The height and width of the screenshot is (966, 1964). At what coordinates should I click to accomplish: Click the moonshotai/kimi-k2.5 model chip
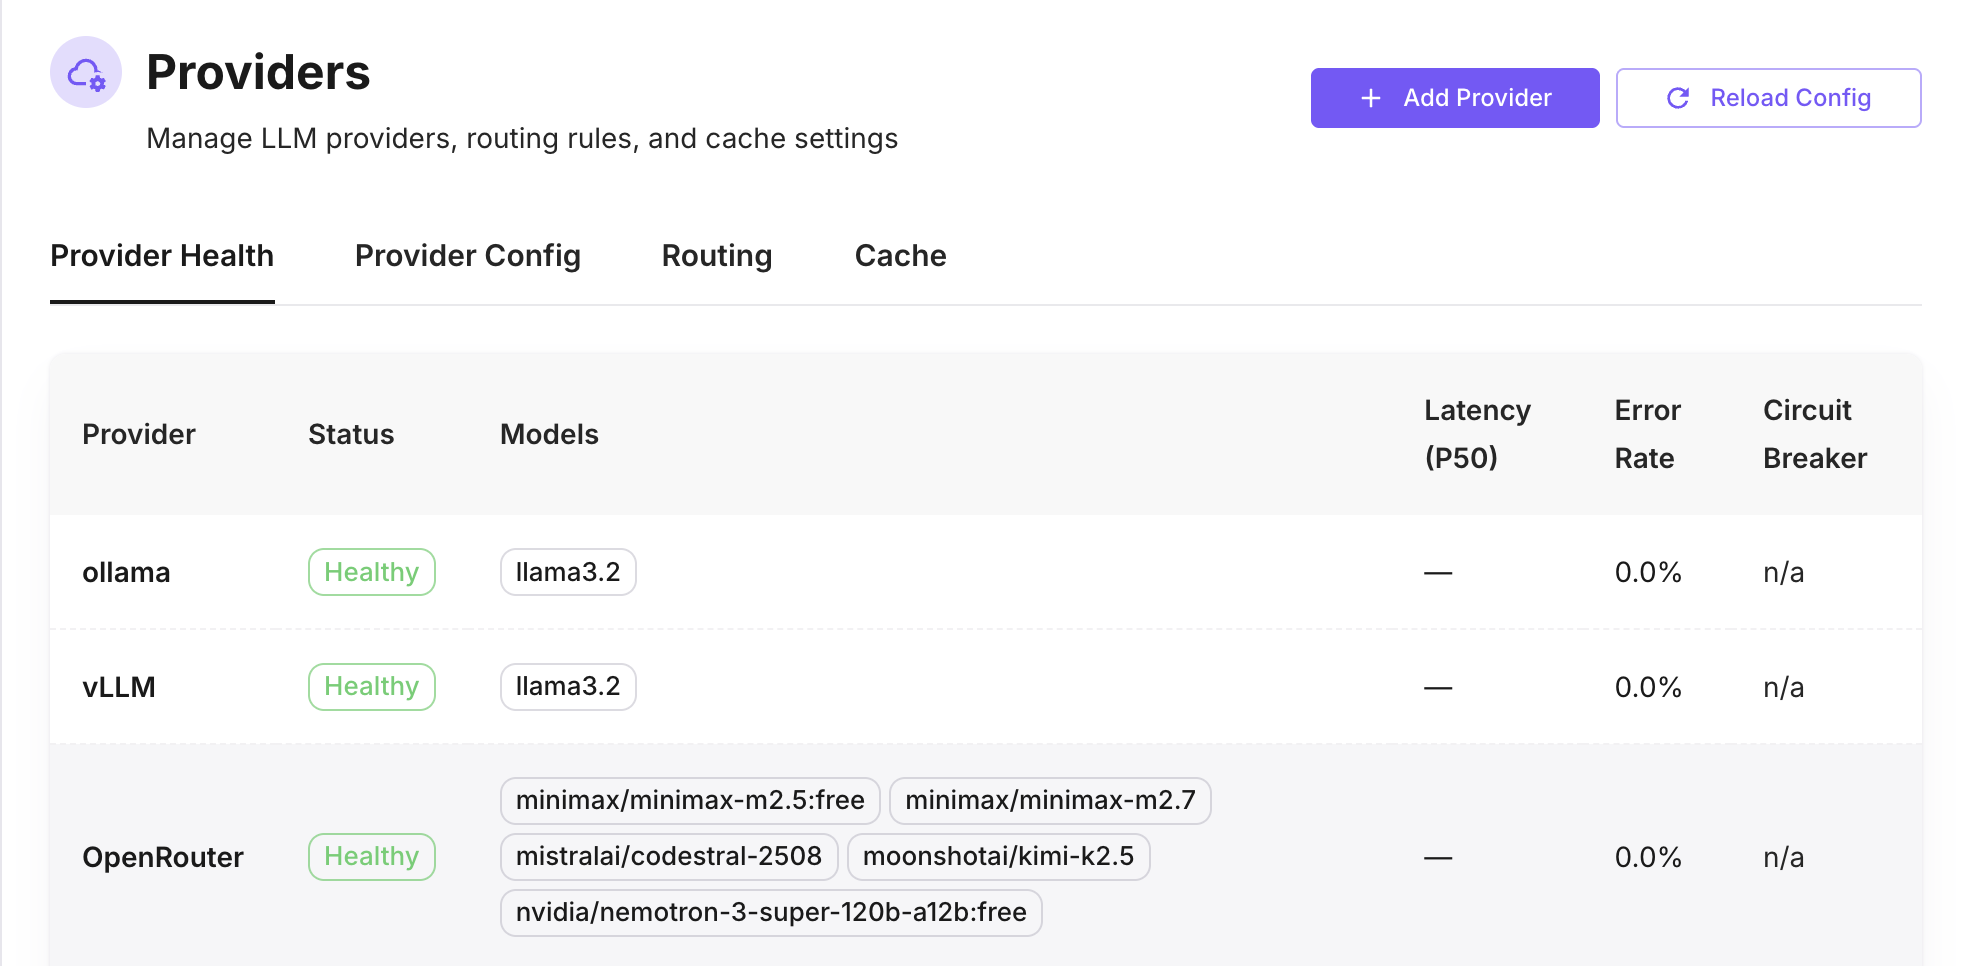tap(998, 856)
